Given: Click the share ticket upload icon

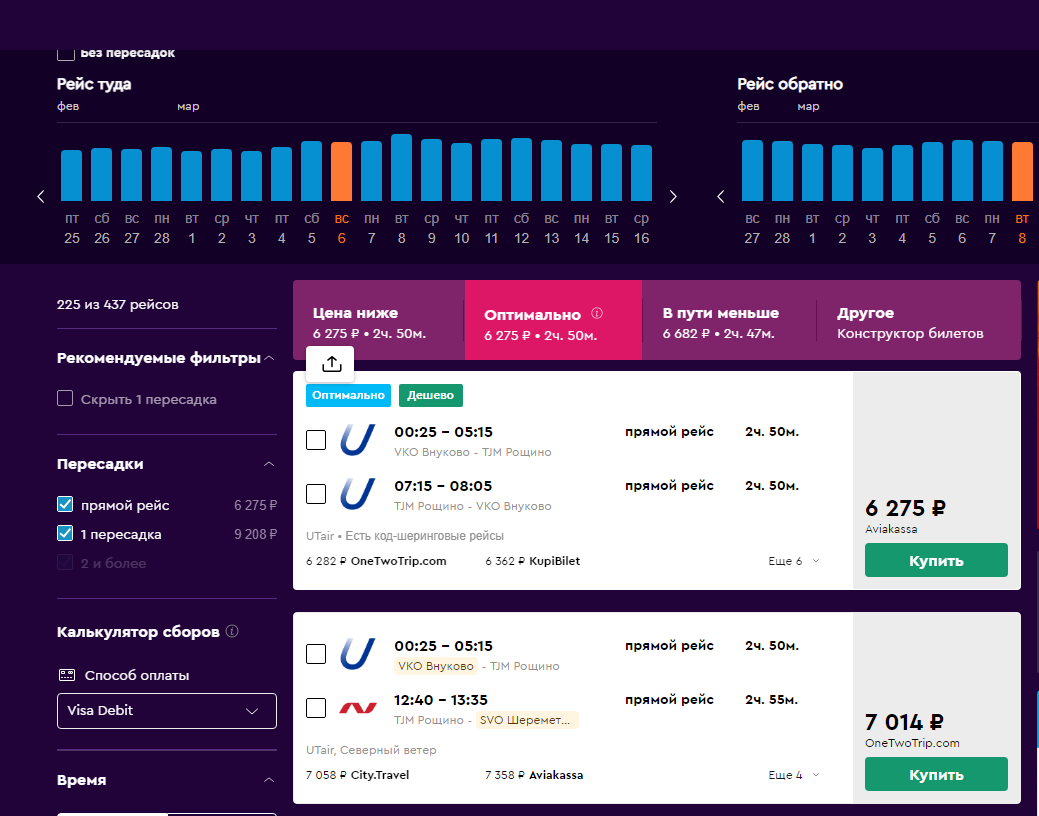Looking at the screenshot, I should (331, 364).
